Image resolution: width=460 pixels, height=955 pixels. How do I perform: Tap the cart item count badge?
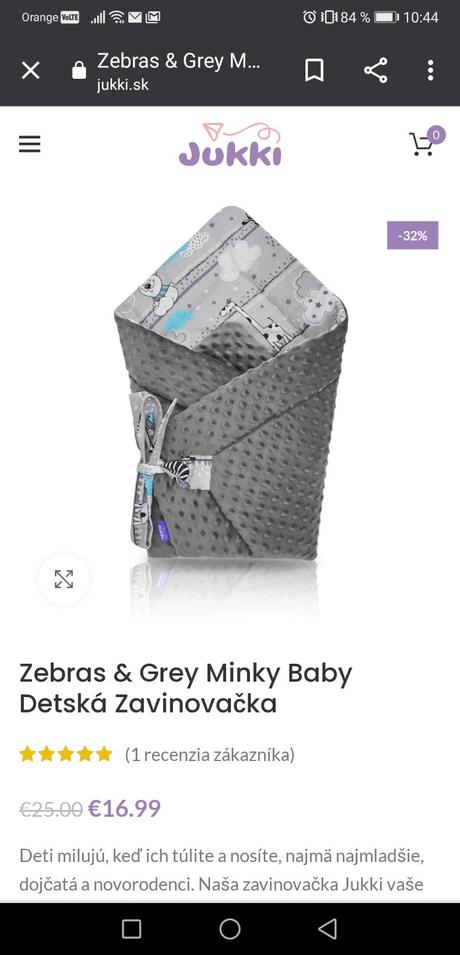click(x=435, y=135)
